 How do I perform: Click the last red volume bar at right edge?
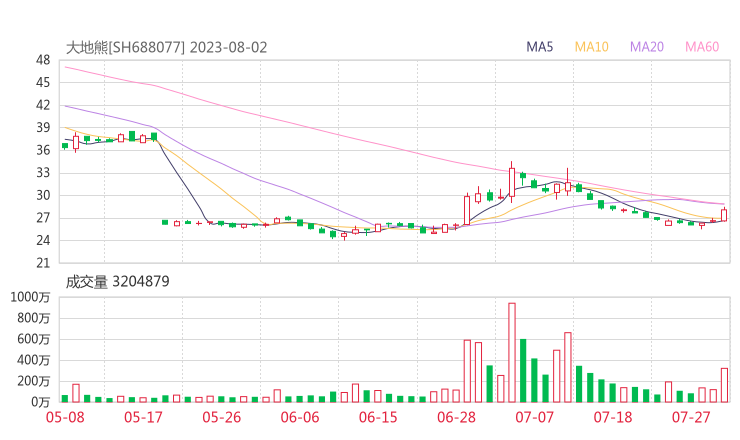(724, 385)
